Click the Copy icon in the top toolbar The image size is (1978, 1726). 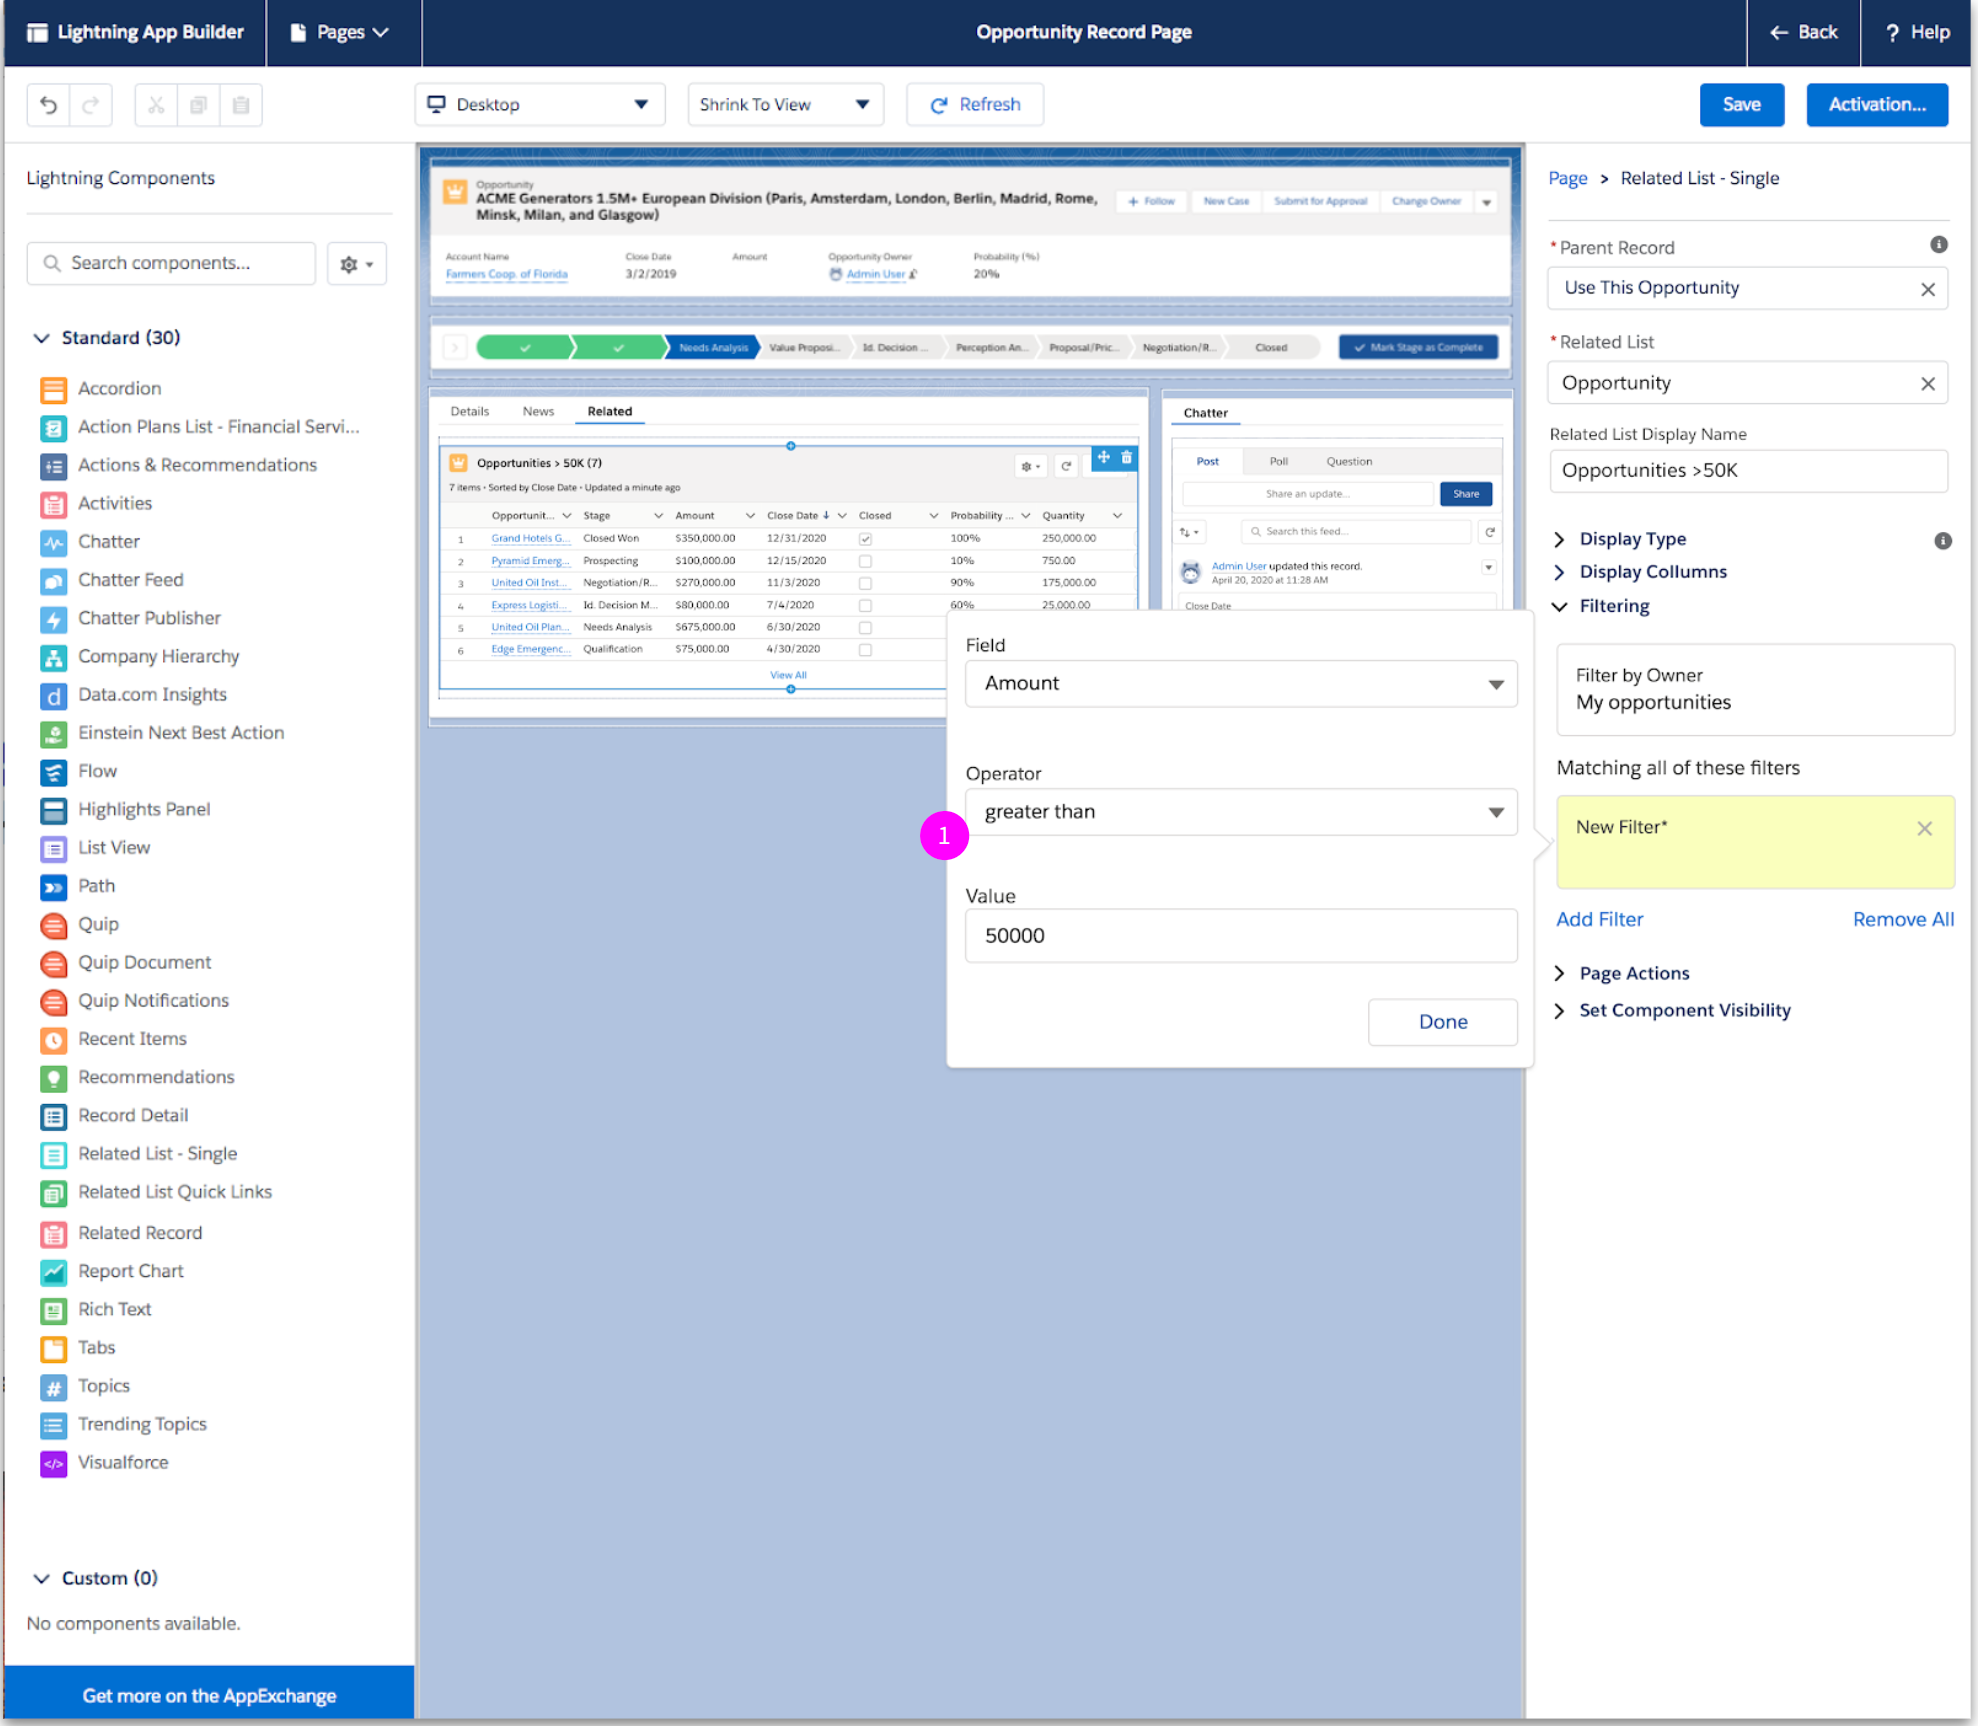(198, 105)
